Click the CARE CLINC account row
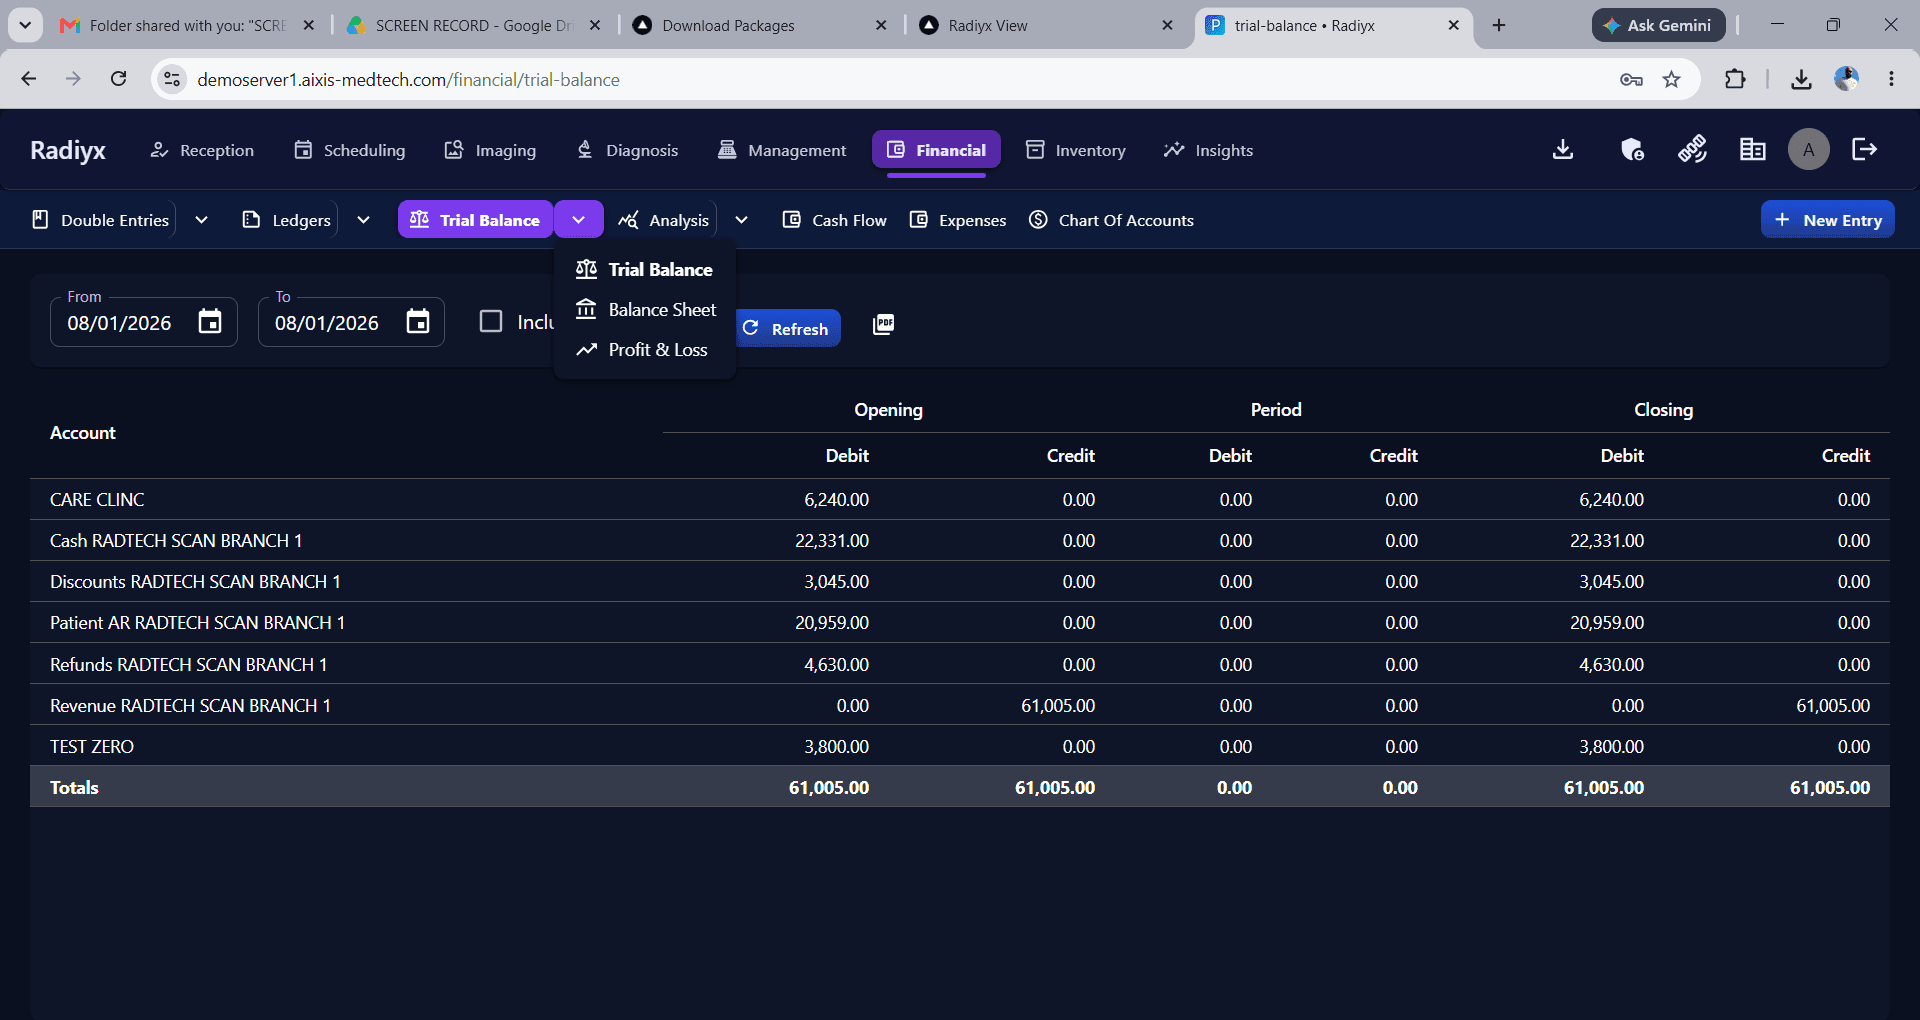This screenshot has width=1920, height=1020. 960,499
